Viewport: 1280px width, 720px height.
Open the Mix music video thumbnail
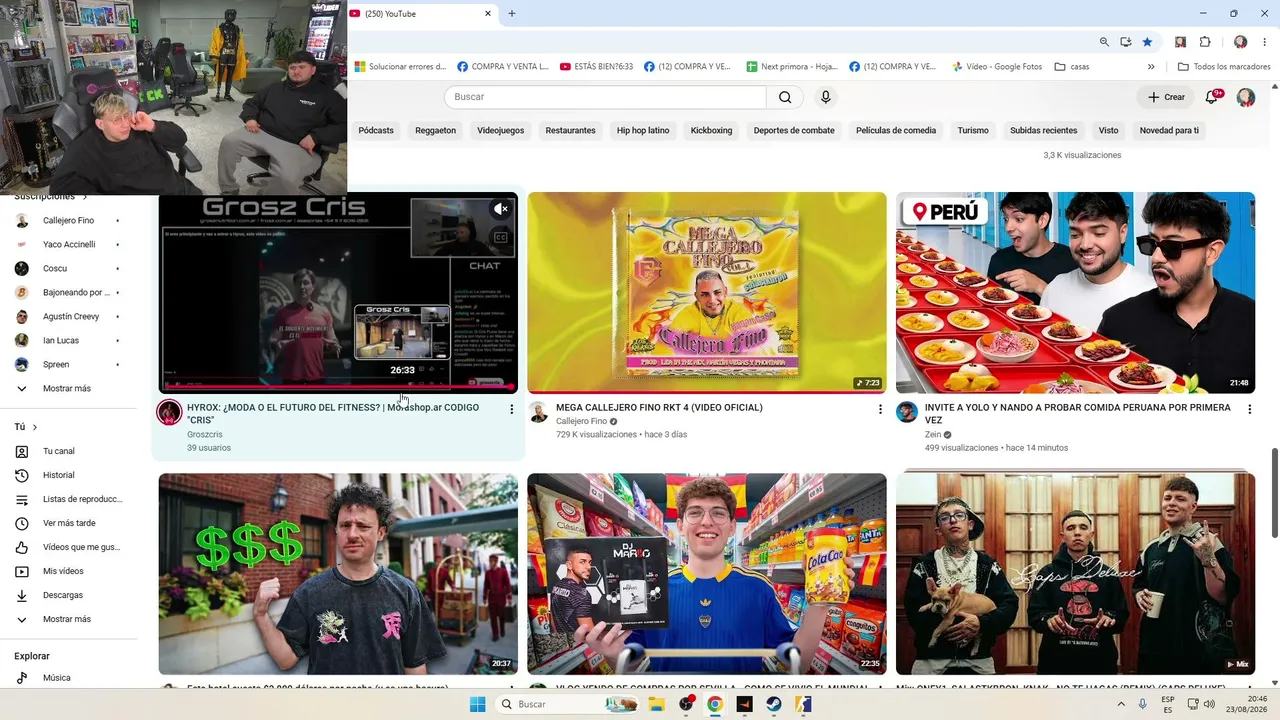coord(1075,574)
